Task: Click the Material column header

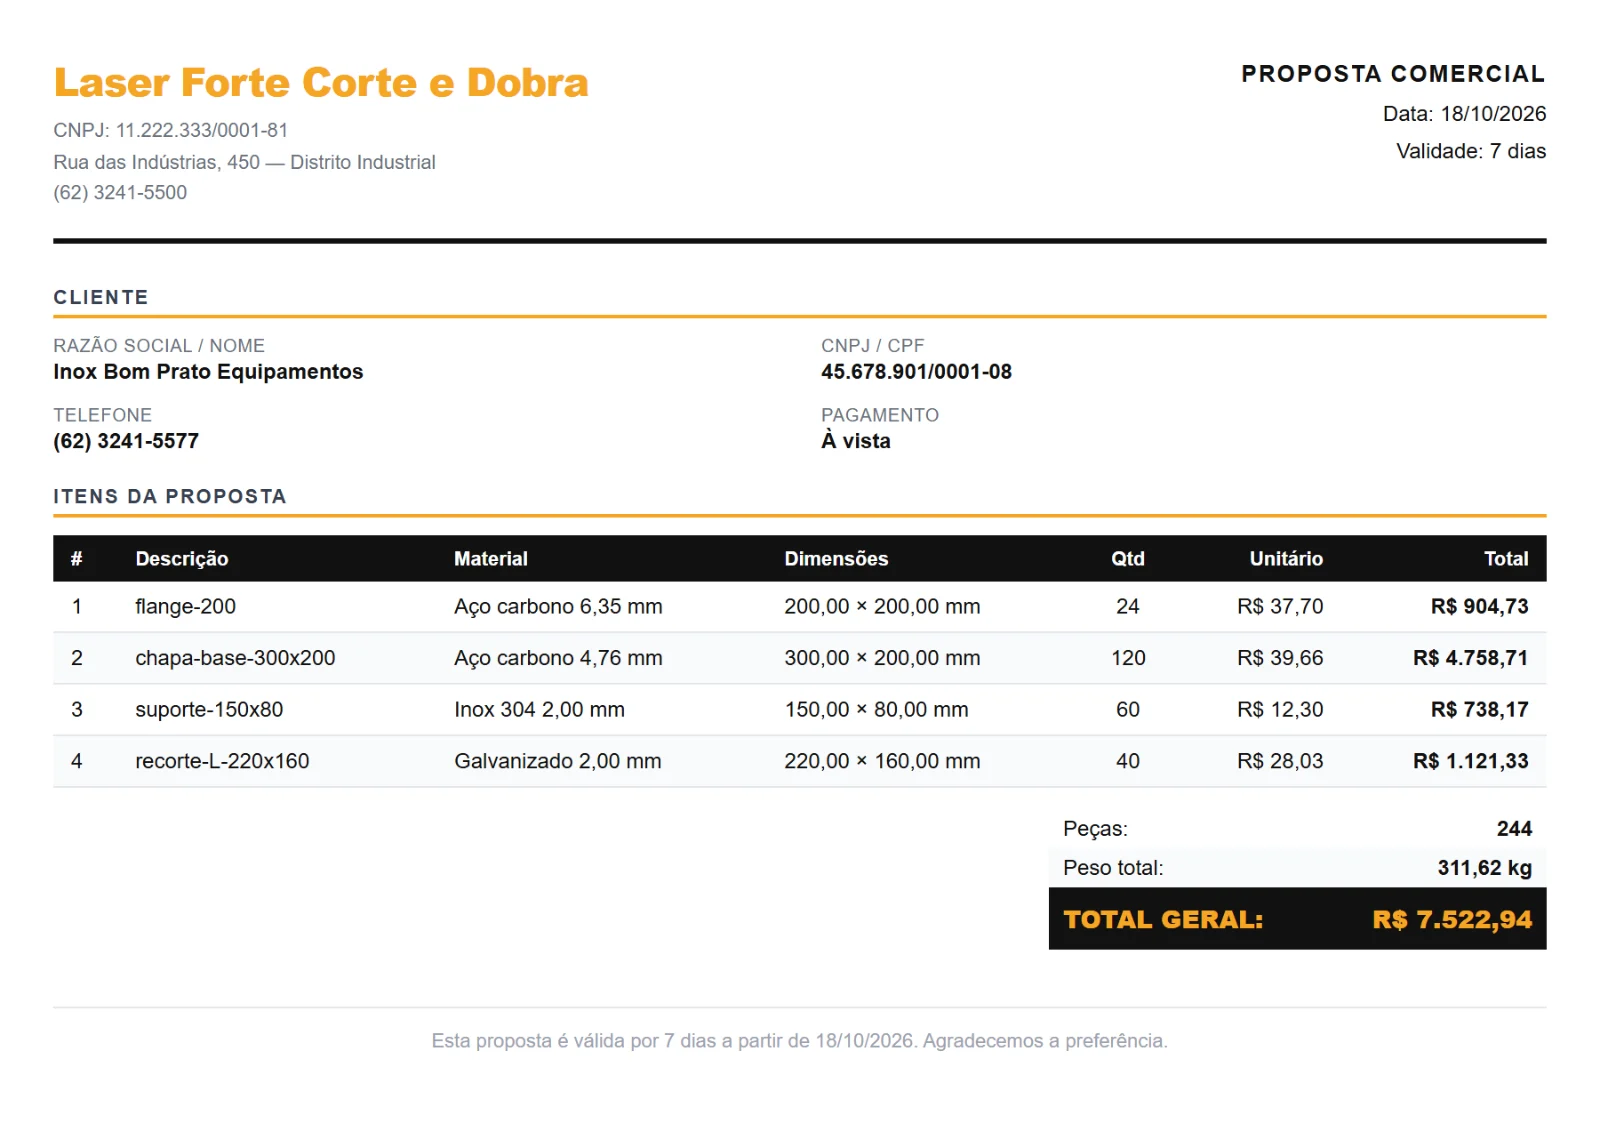Action: pyautogui.click(x=491, y=559)
